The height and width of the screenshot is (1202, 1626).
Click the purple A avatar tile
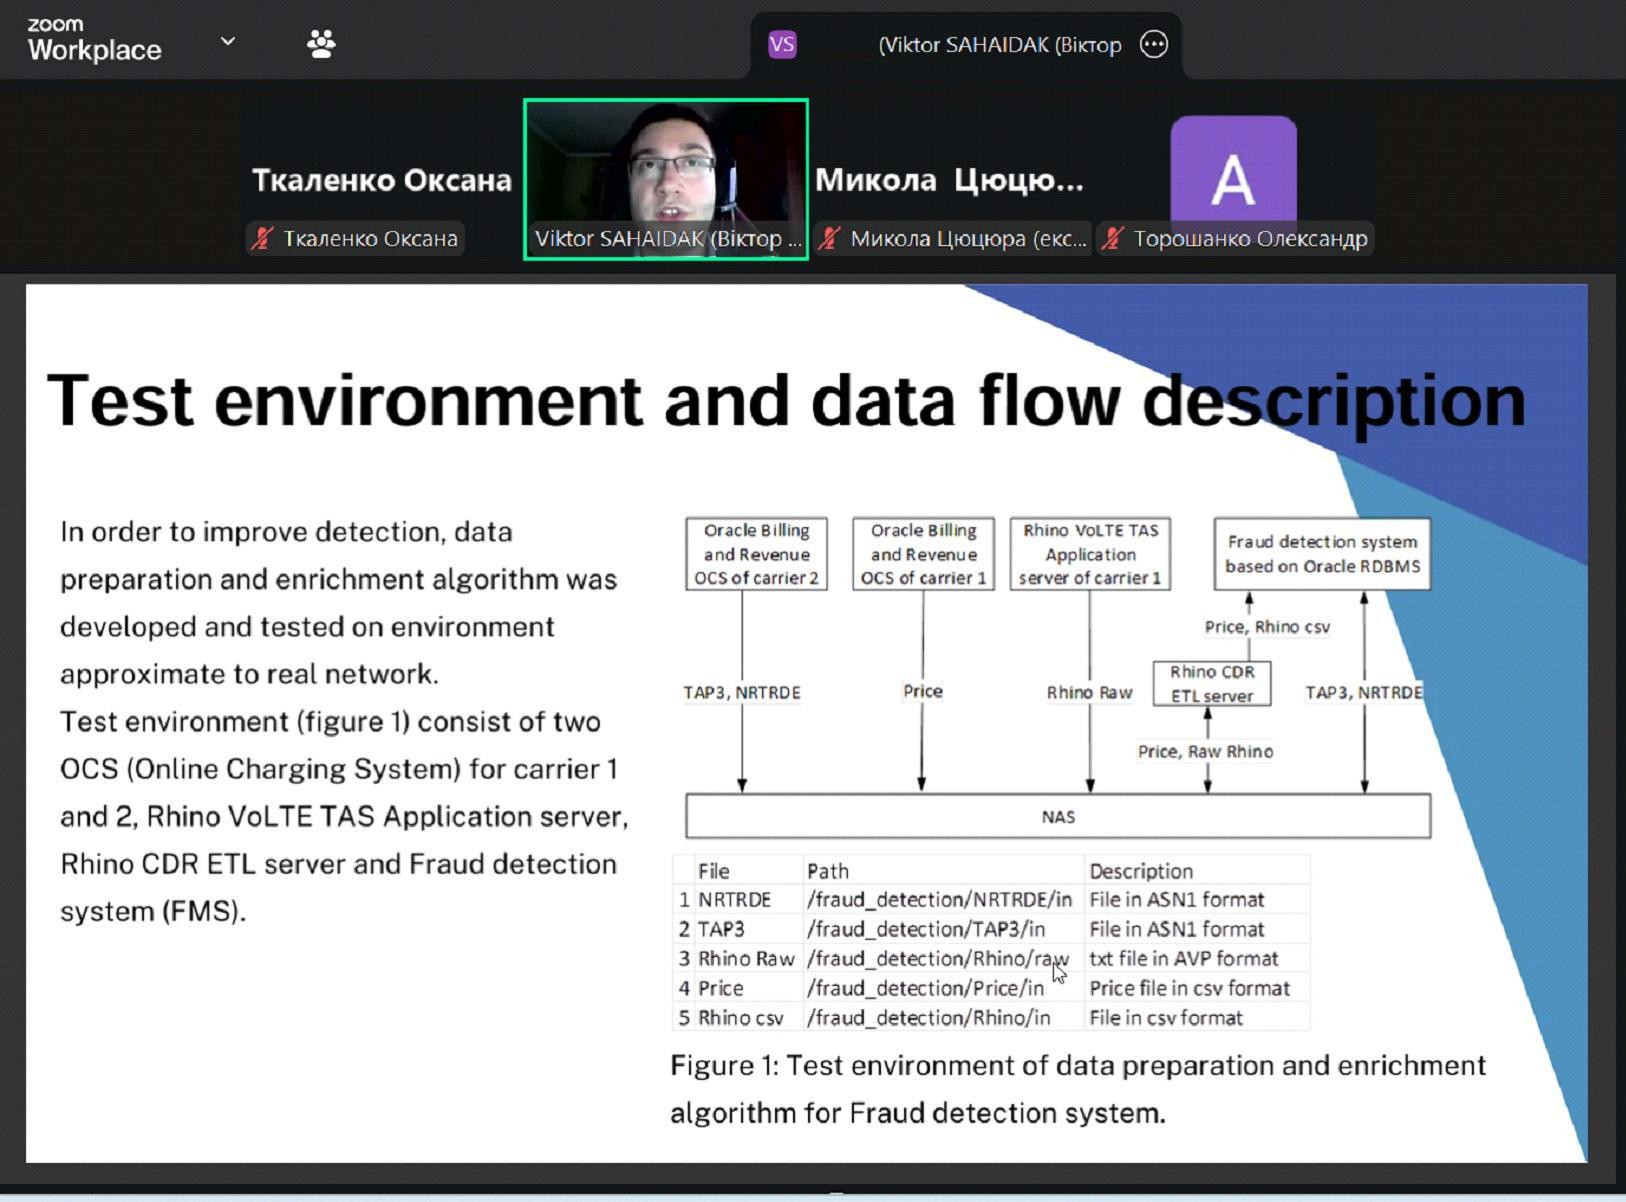(x=1233, y=168)
